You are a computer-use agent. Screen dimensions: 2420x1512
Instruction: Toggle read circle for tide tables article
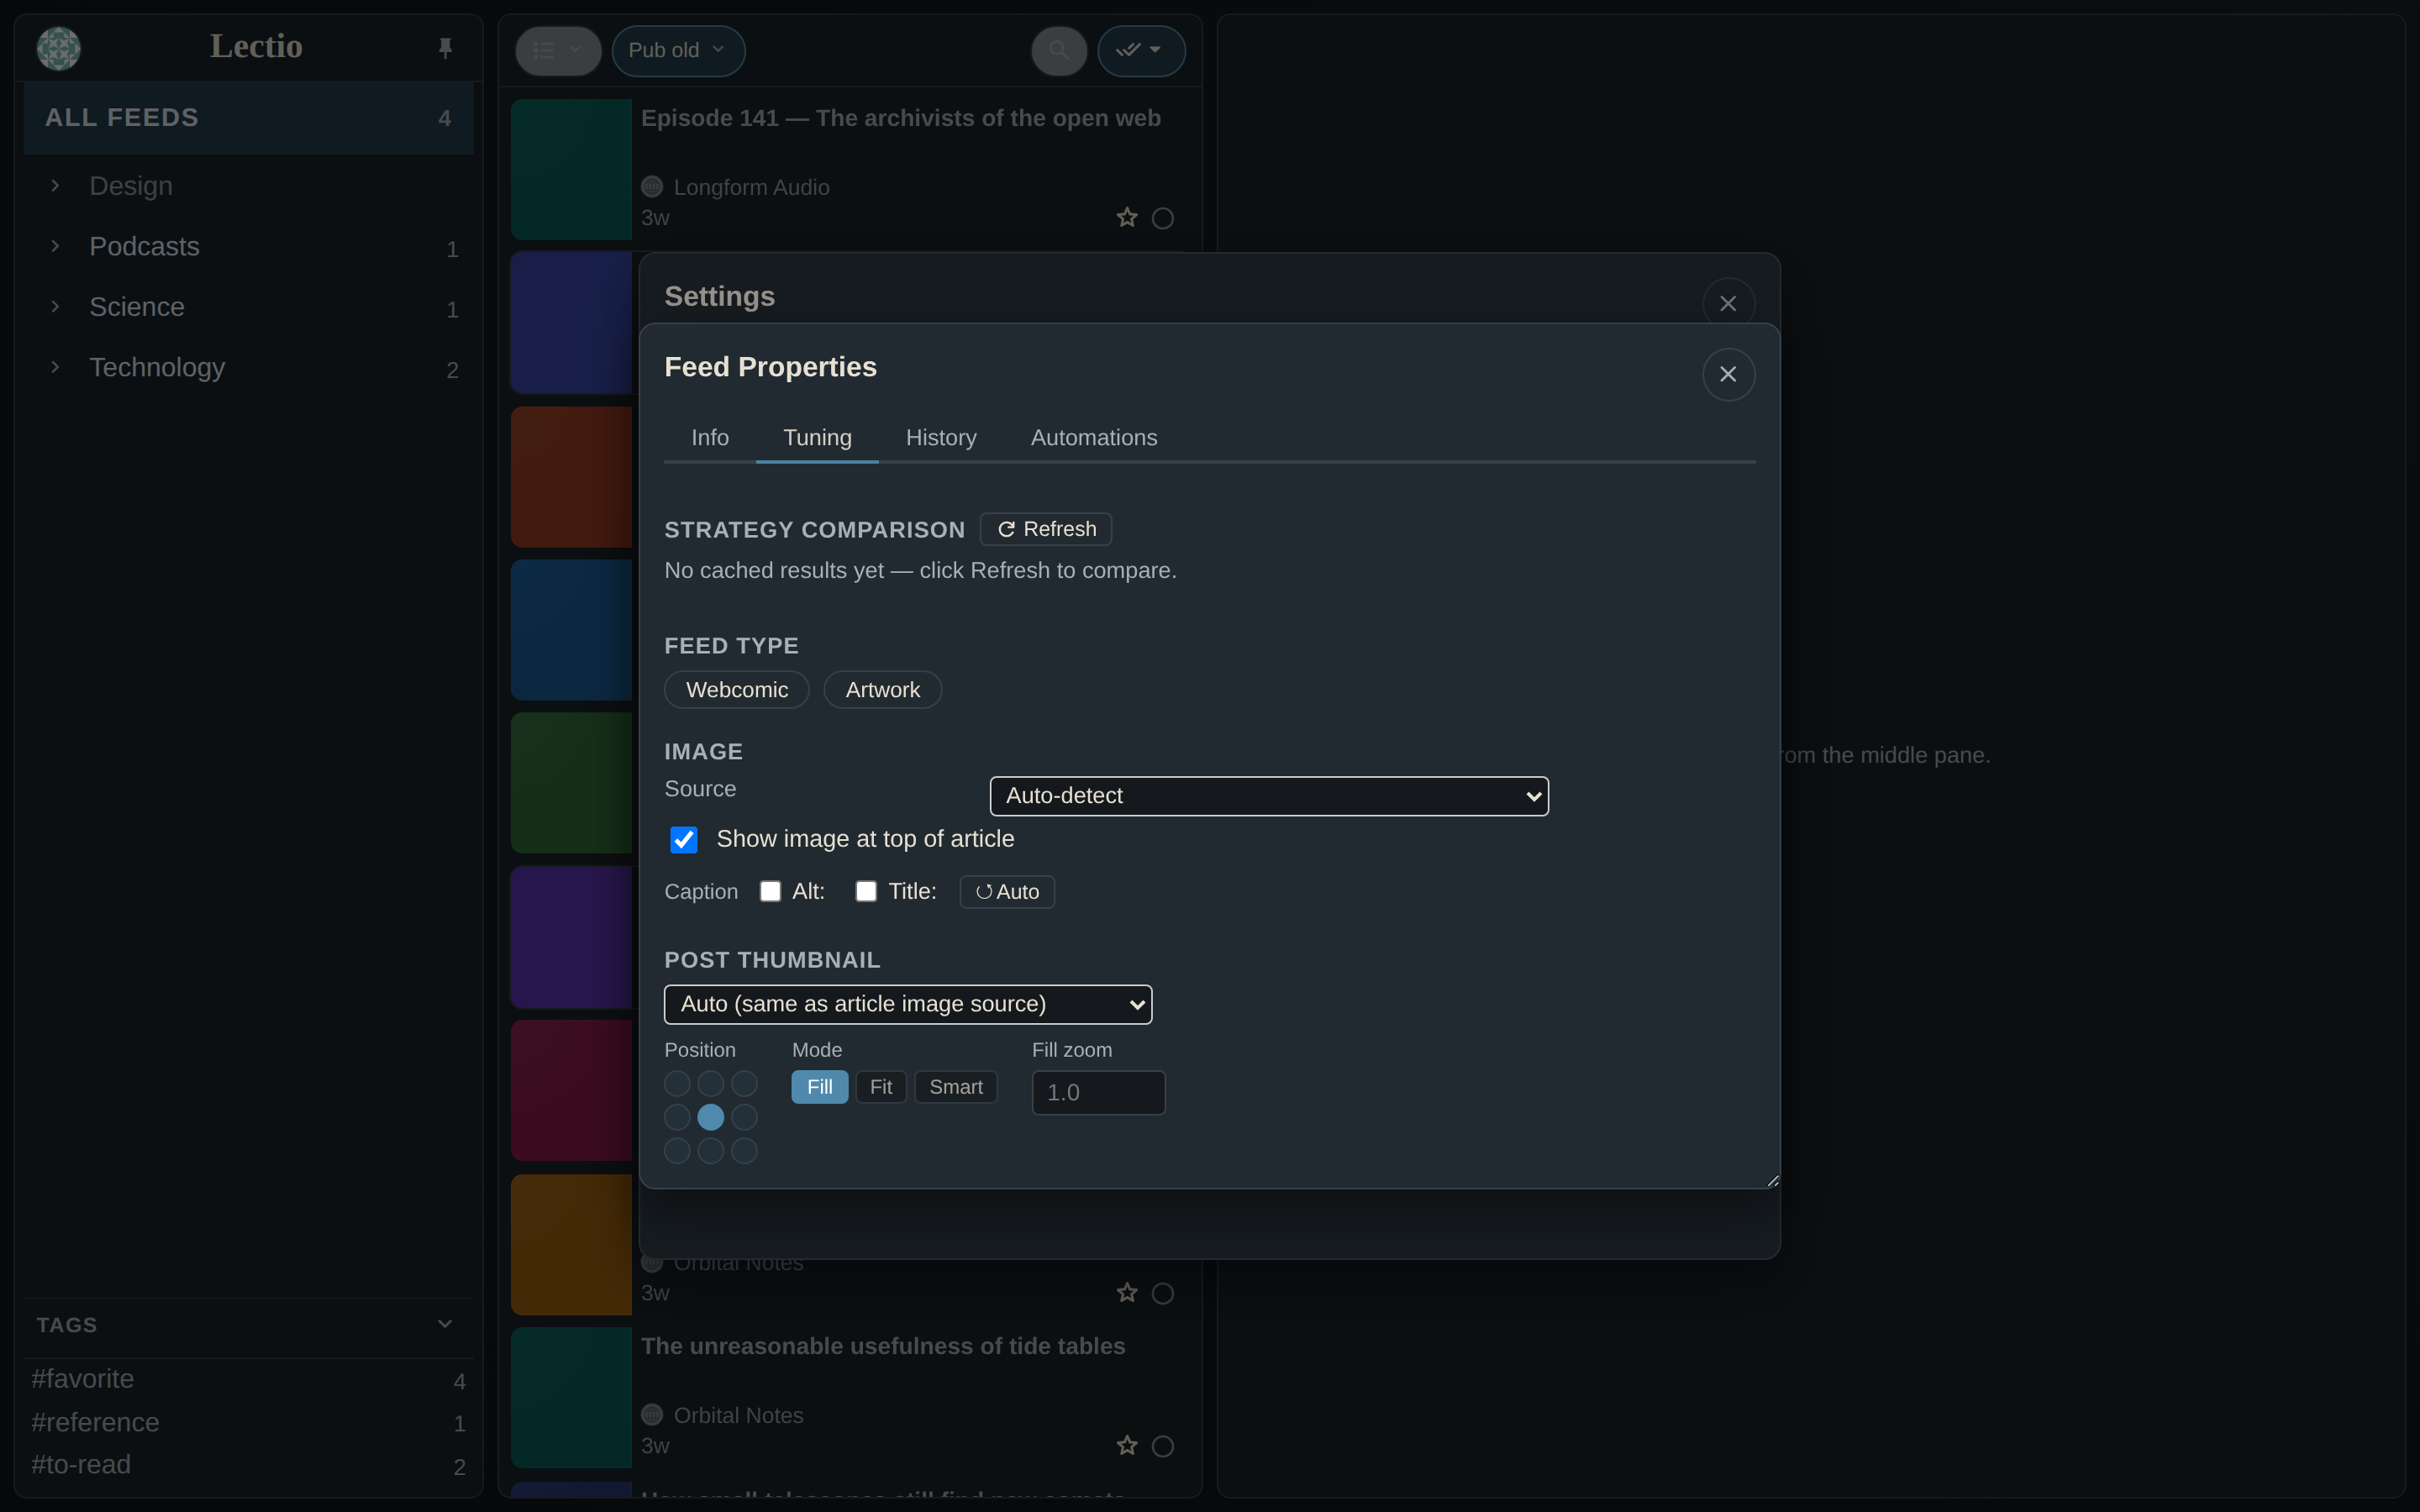point(1162,1446)
